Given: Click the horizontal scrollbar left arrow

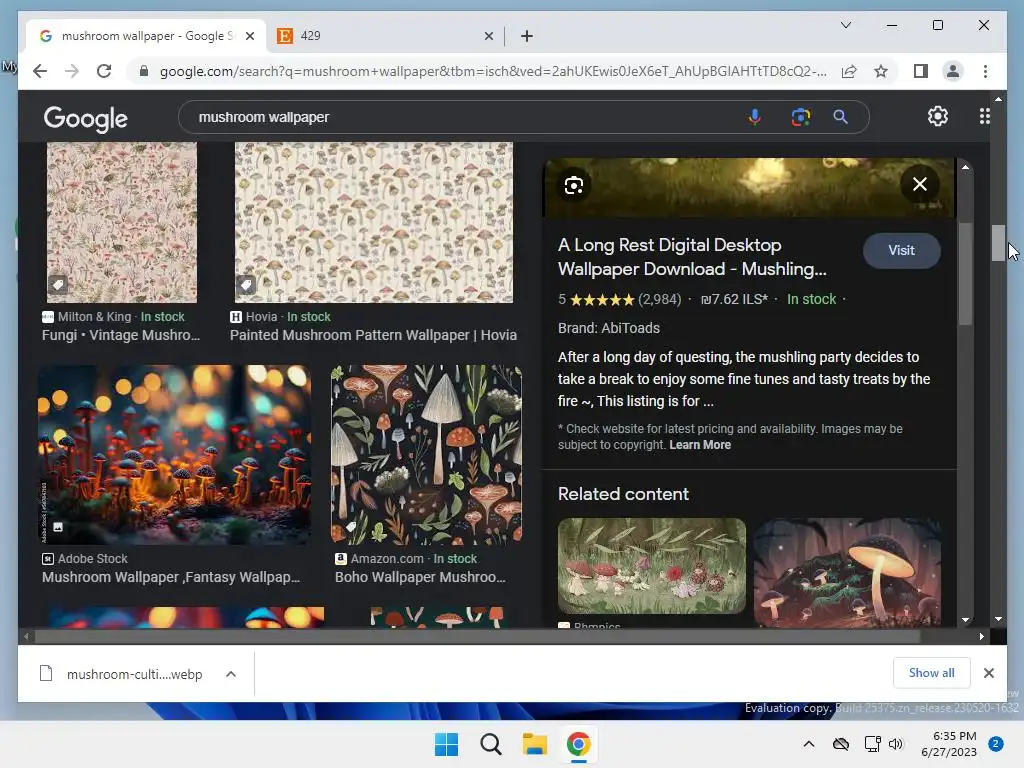Looking at the screenshot, I should coord(26,636).
